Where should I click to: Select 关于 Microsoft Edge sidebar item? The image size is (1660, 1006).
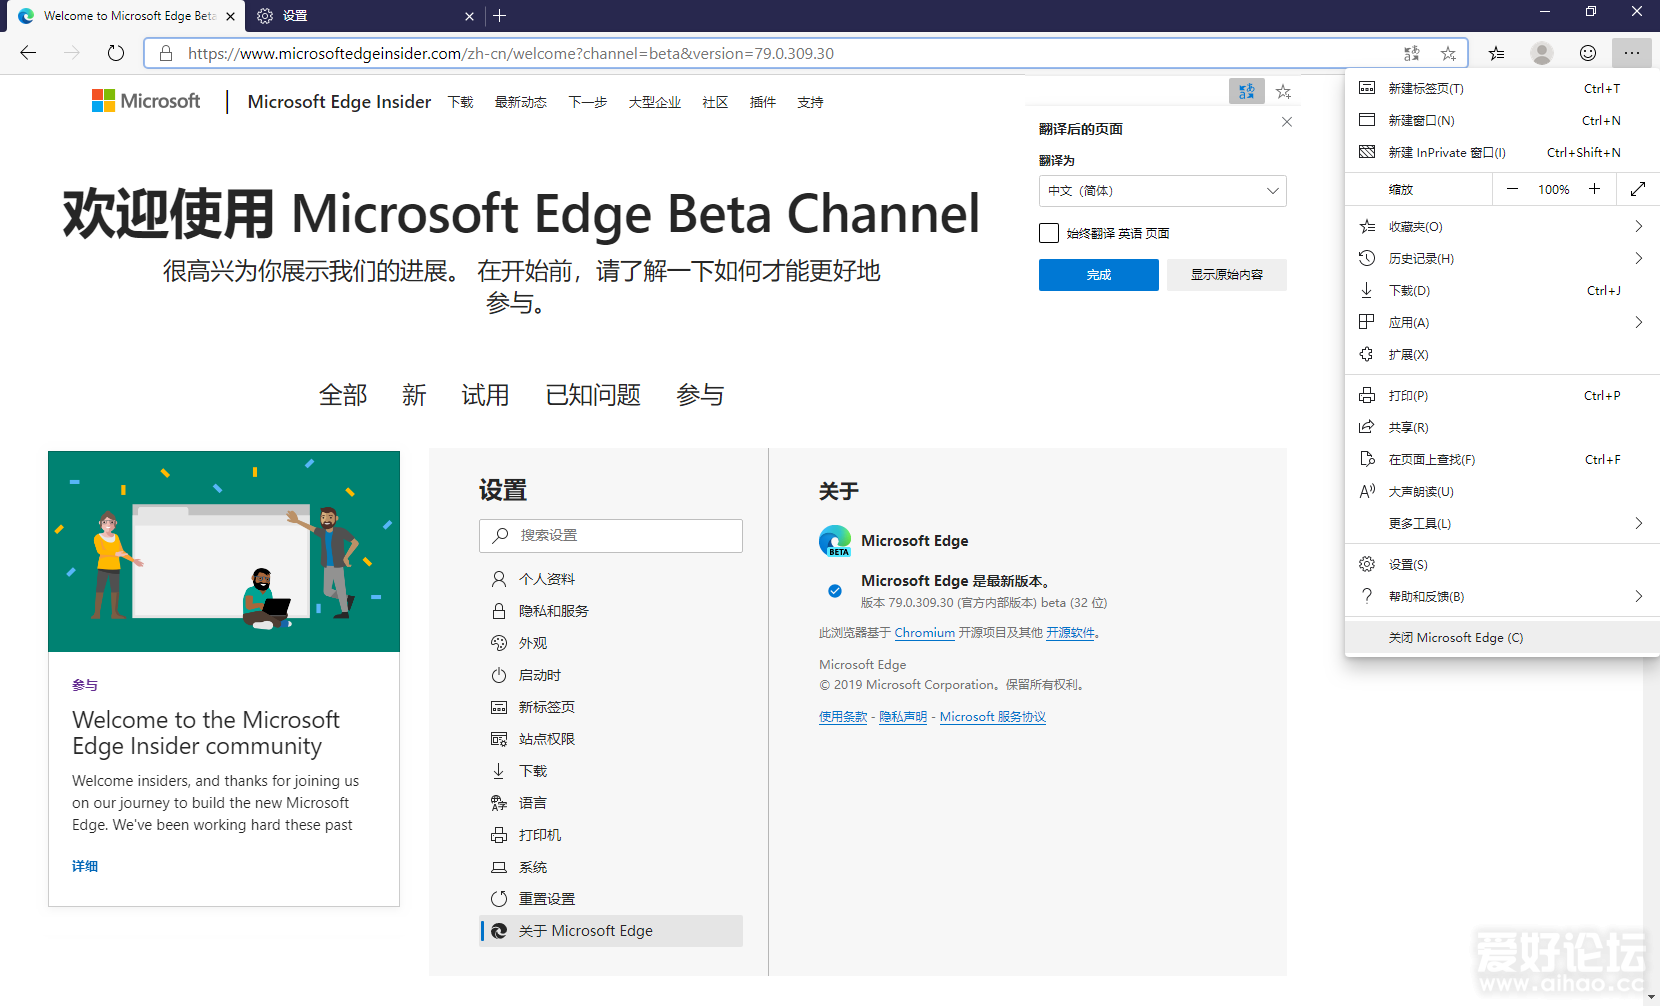pos(611,931)
